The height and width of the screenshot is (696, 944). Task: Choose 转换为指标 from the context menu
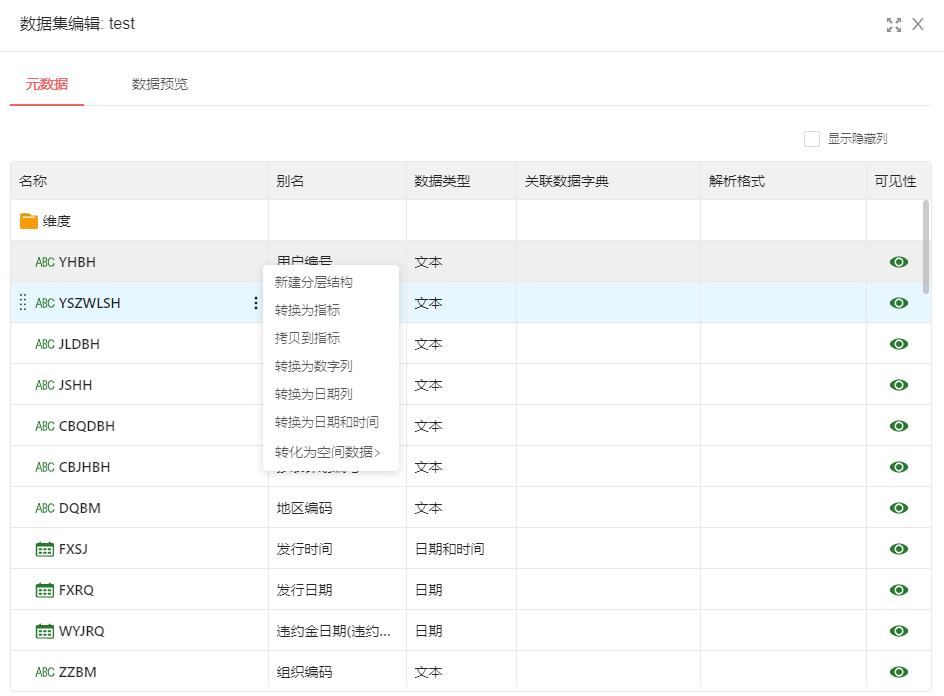pyautogui.click(x=307, y=310)
